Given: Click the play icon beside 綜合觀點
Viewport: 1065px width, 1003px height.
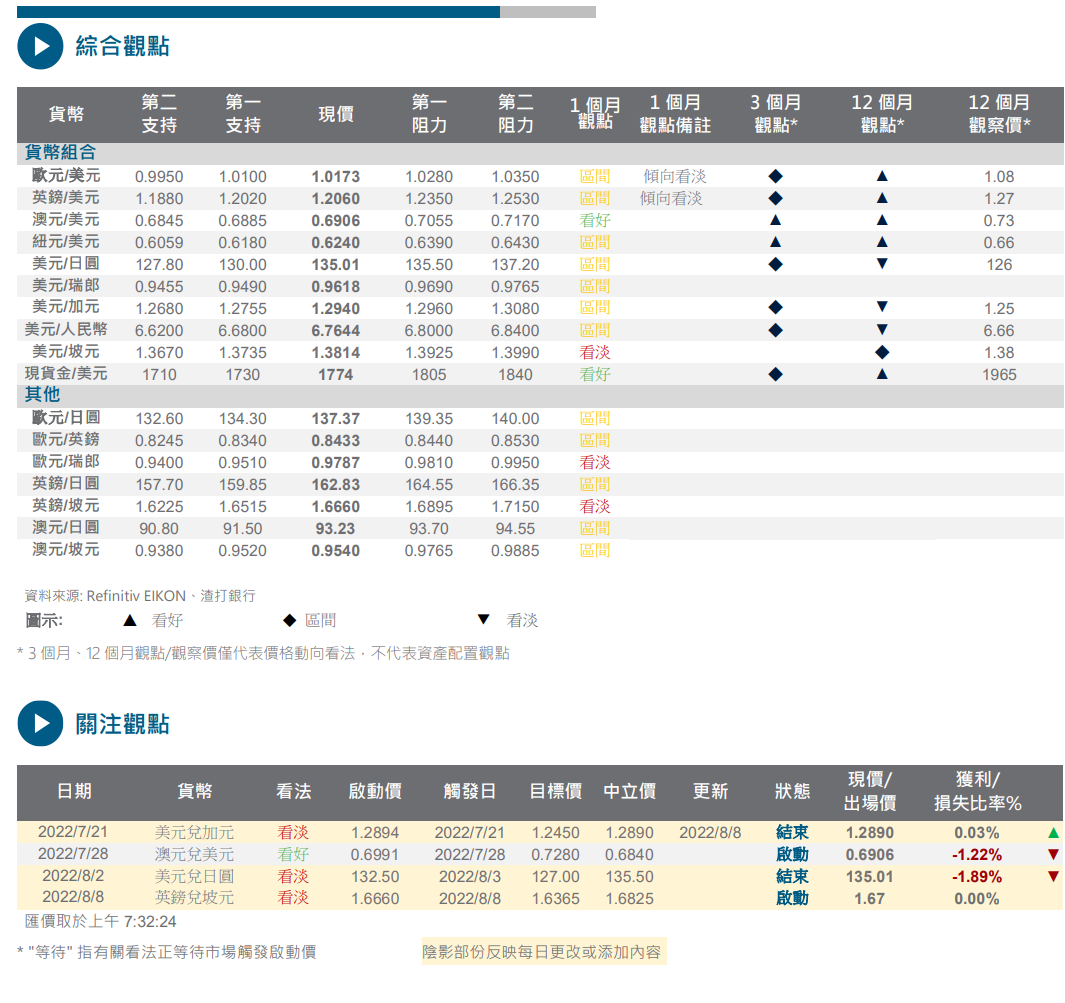Looking at the screenshot, I should point(40,46).
